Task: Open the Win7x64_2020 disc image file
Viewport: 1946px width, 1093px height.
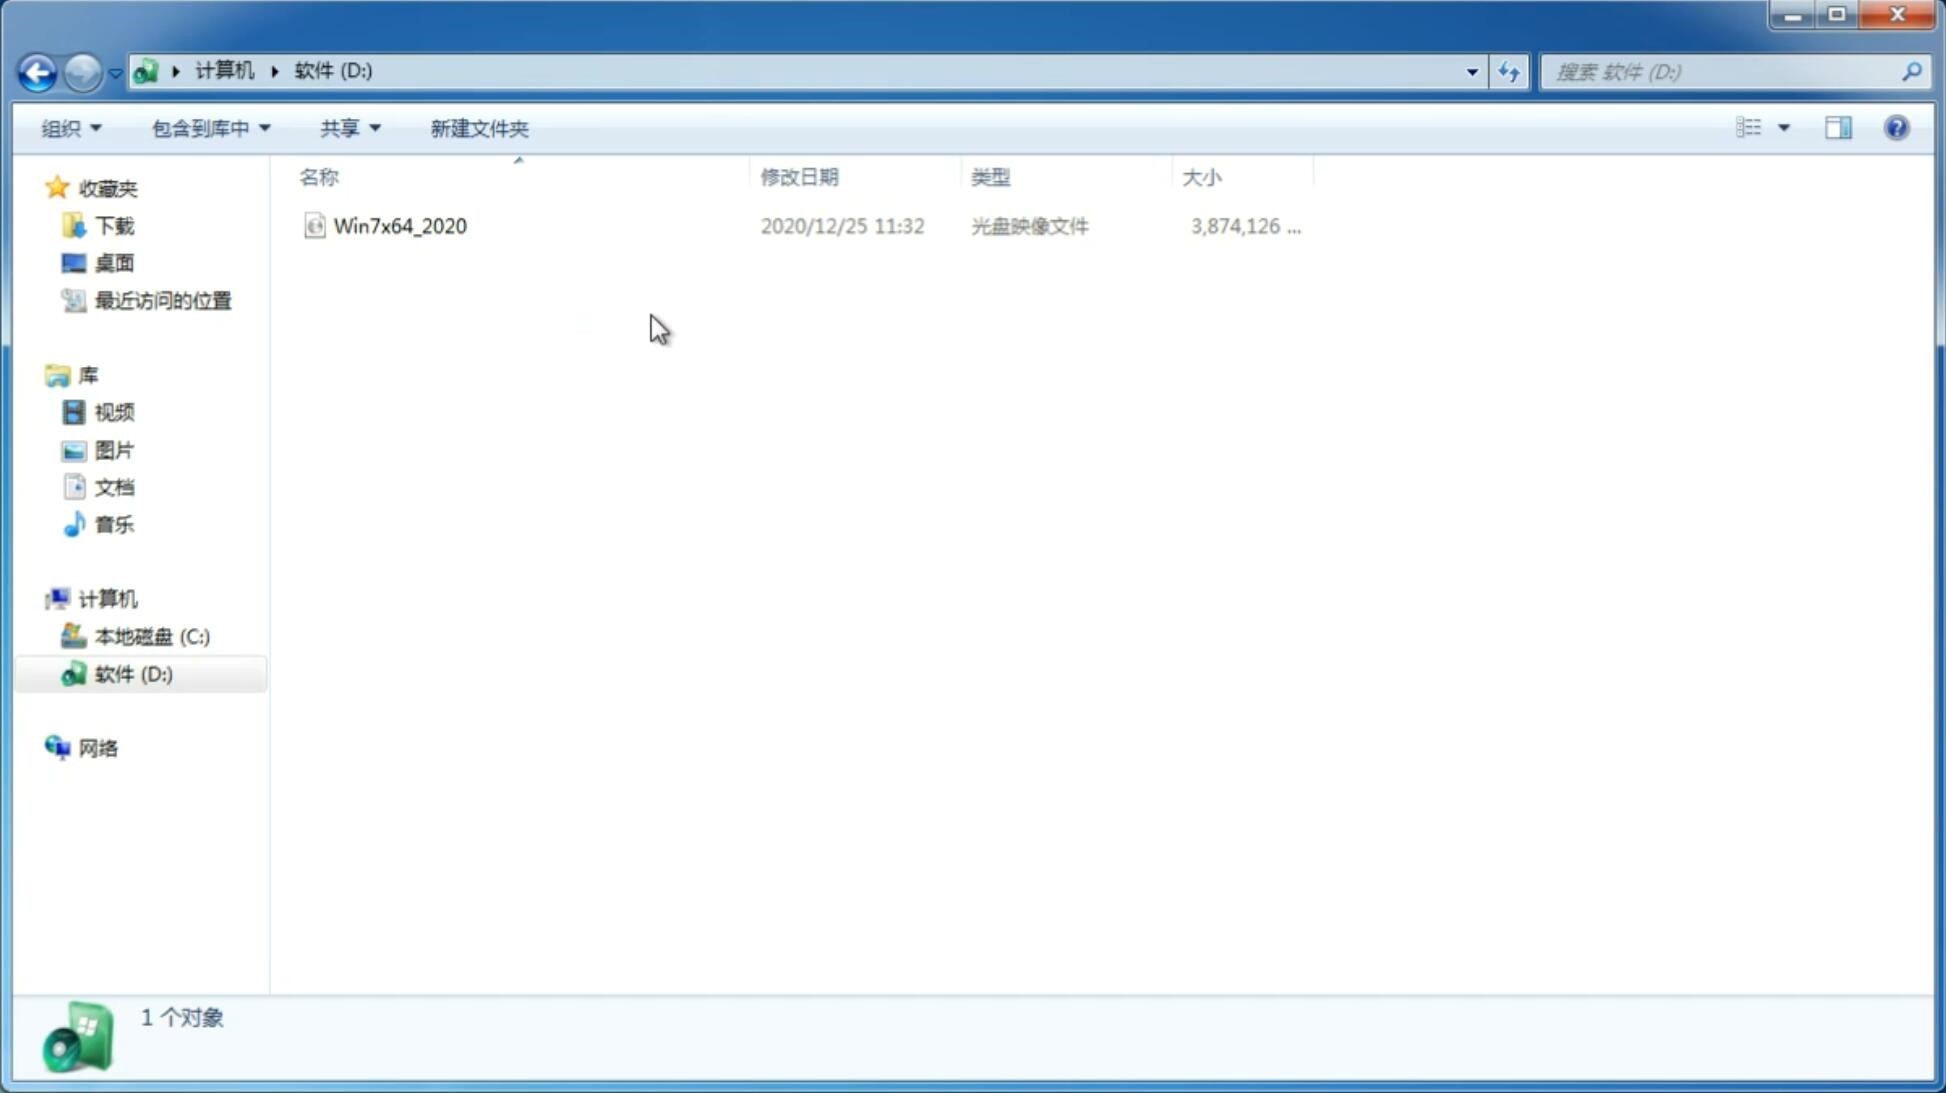Action: pos(400,224)
